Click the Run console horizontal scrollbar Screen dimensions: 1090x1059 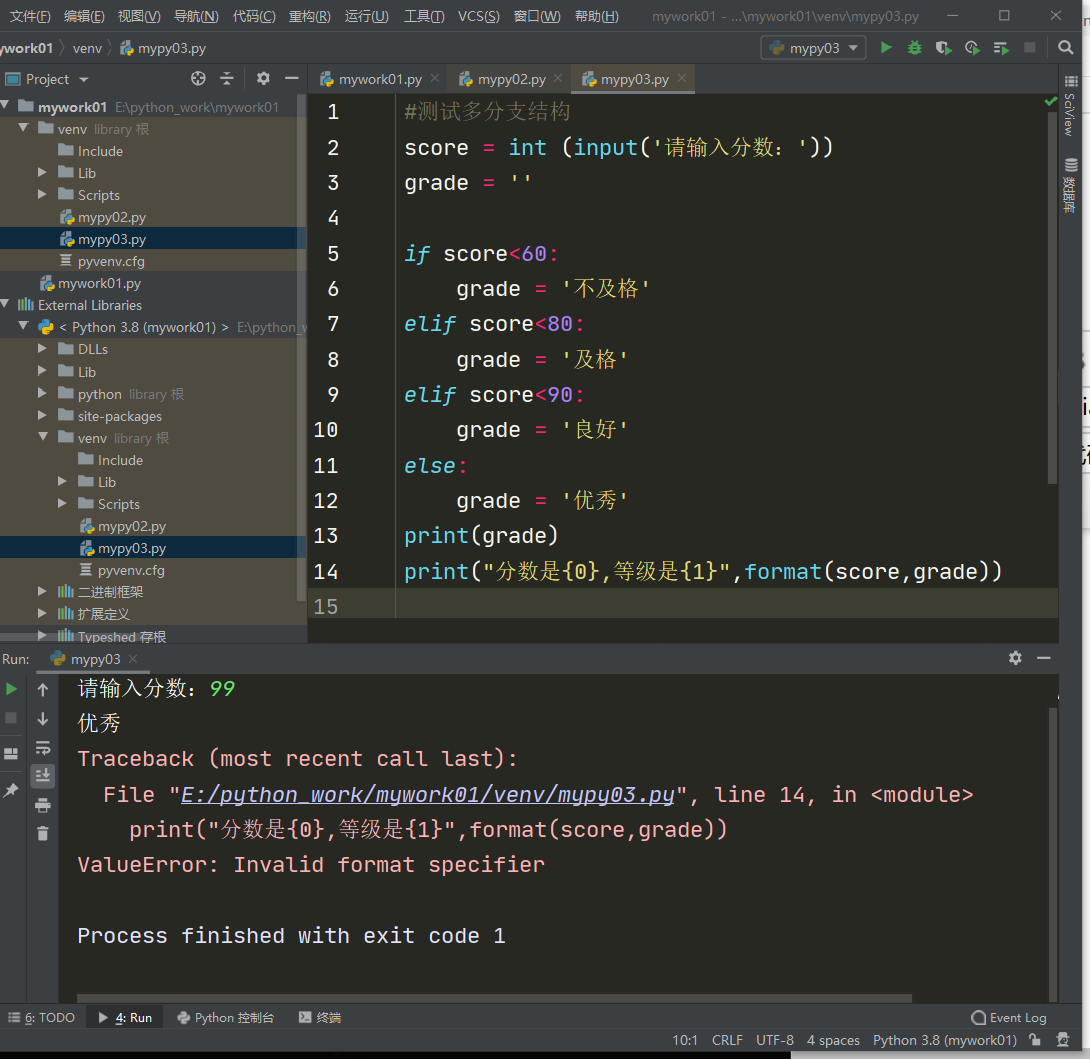(494, 998)
